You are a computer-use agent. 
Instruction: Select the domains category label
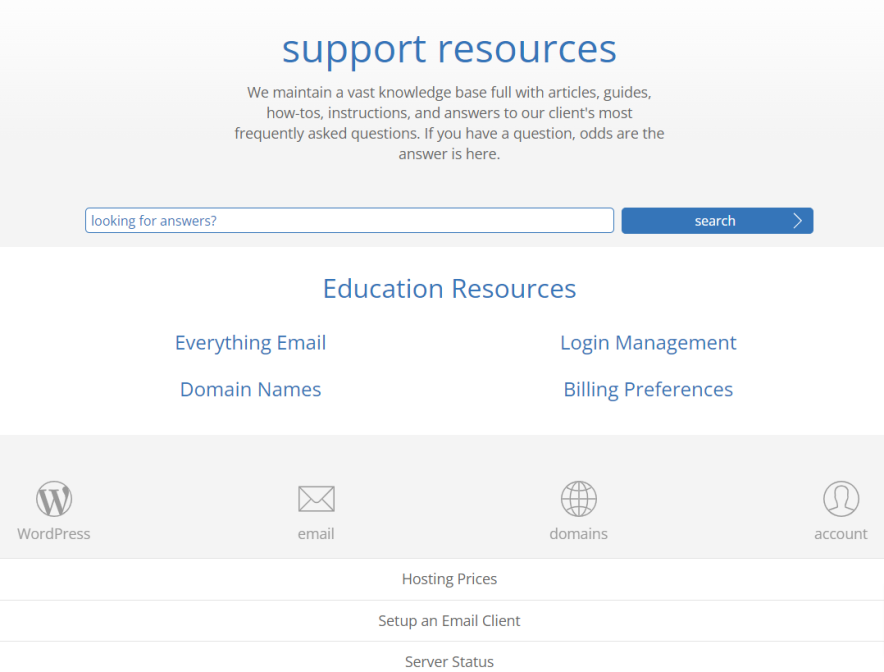(x=578, y=534)
